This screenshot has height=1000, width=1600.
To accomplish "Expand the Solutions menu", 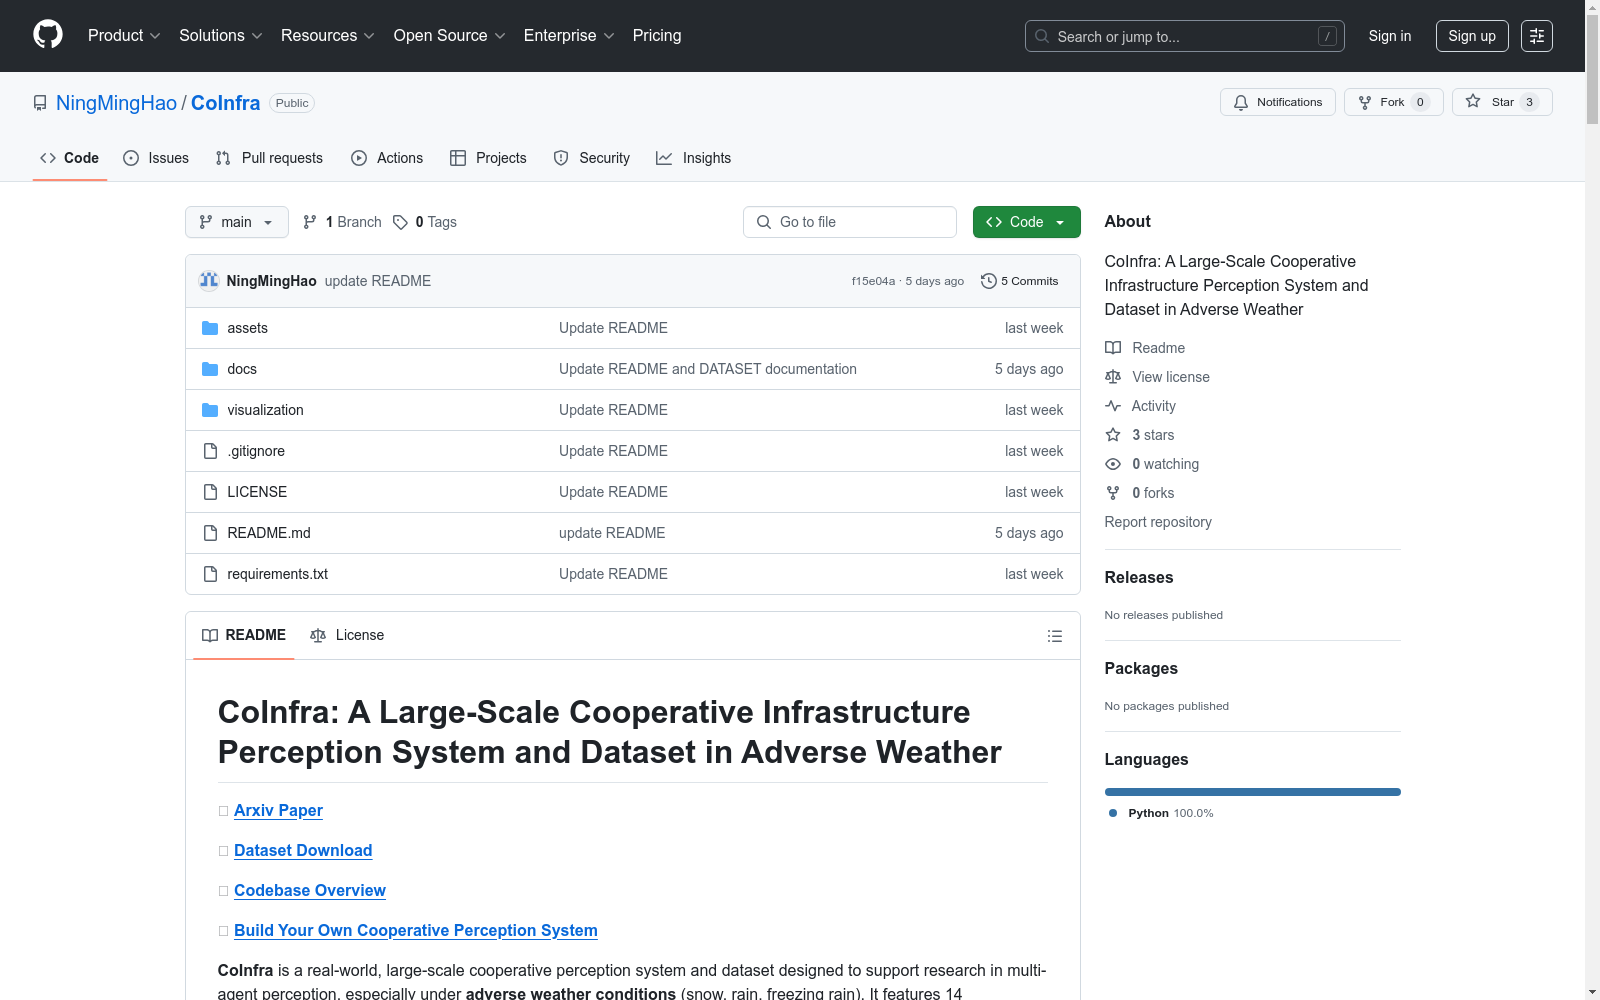I will pyautogui.click(x=221, y=36).
